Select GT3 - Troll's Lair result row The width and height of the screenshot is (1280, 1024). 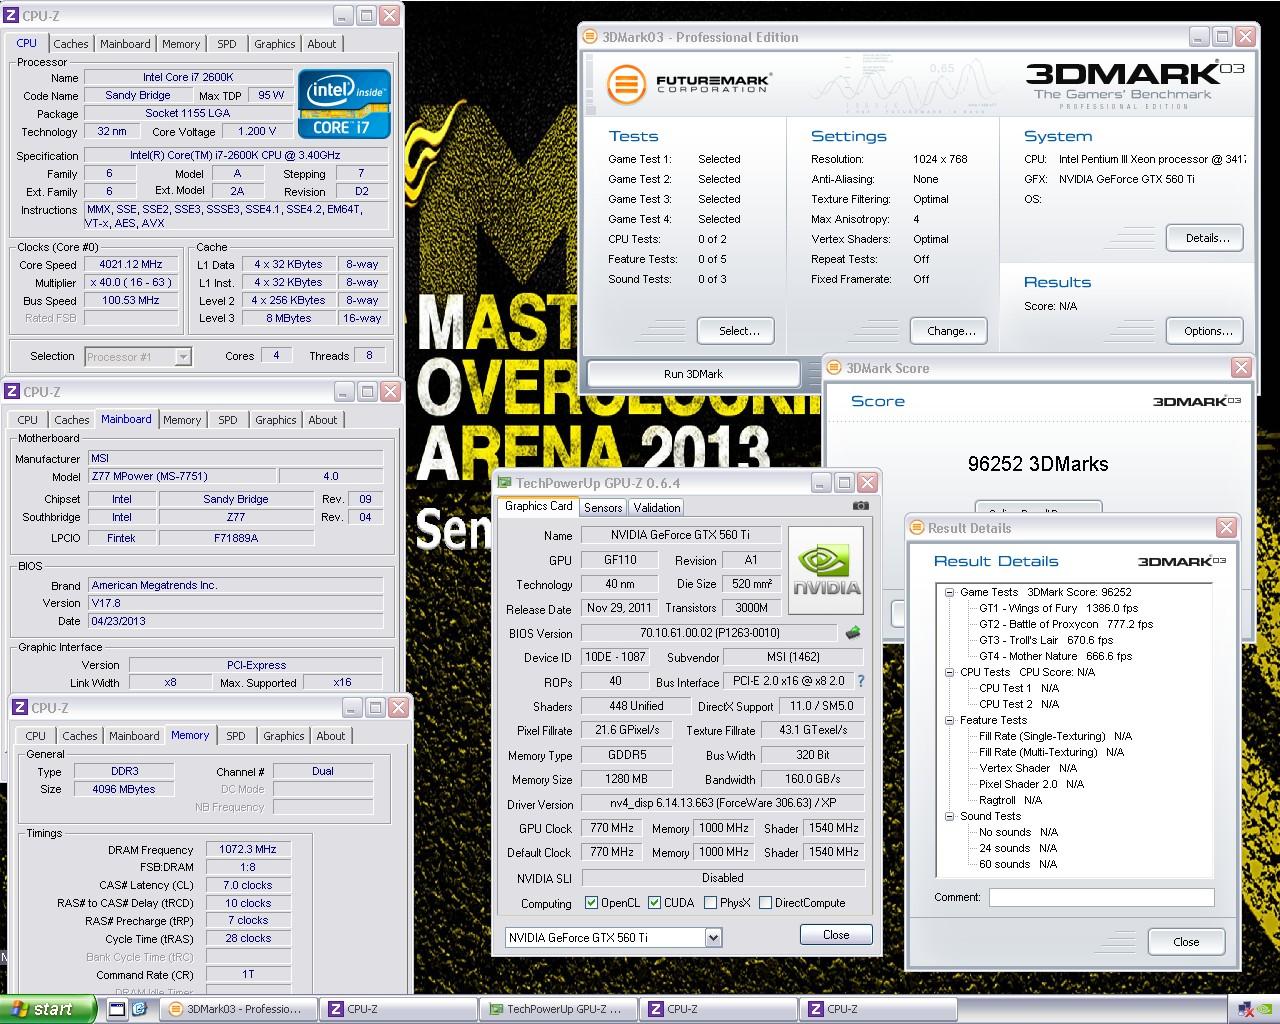pos(1046,640)
